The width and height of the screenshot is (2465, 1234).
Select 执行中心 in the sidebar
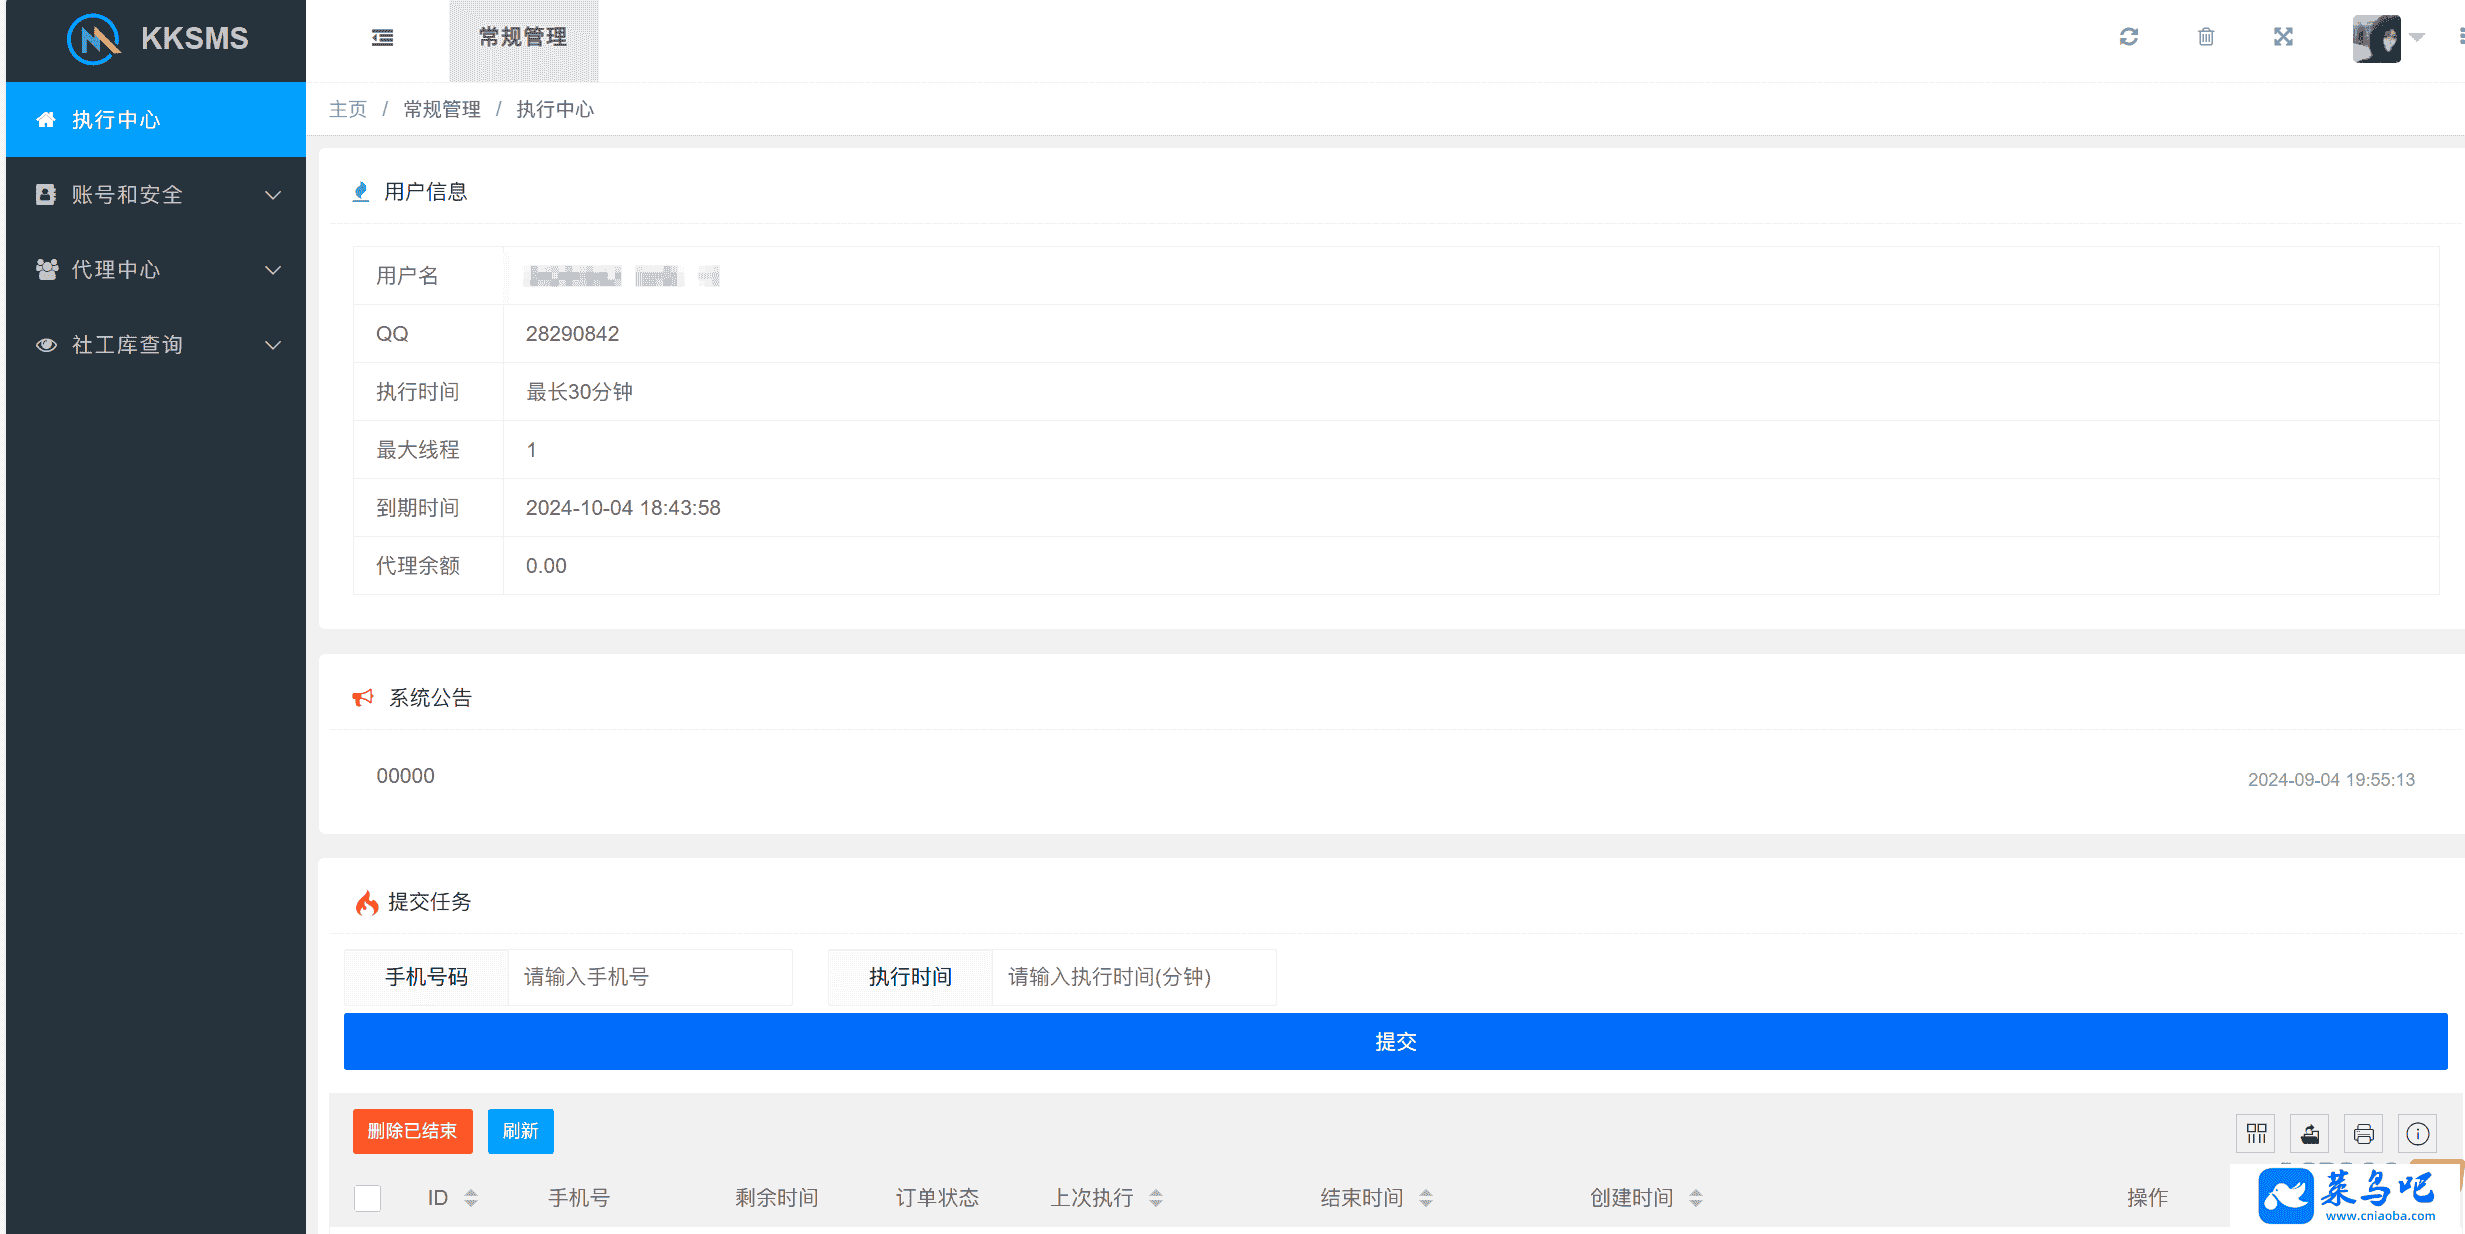[156, 120]
